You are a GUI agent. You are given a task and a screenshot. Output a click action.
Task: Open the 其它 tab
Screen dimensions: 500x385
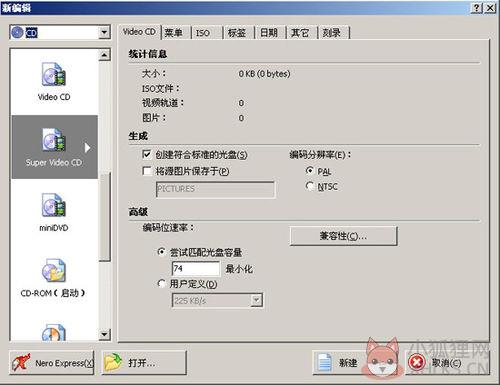coord(300,33)
